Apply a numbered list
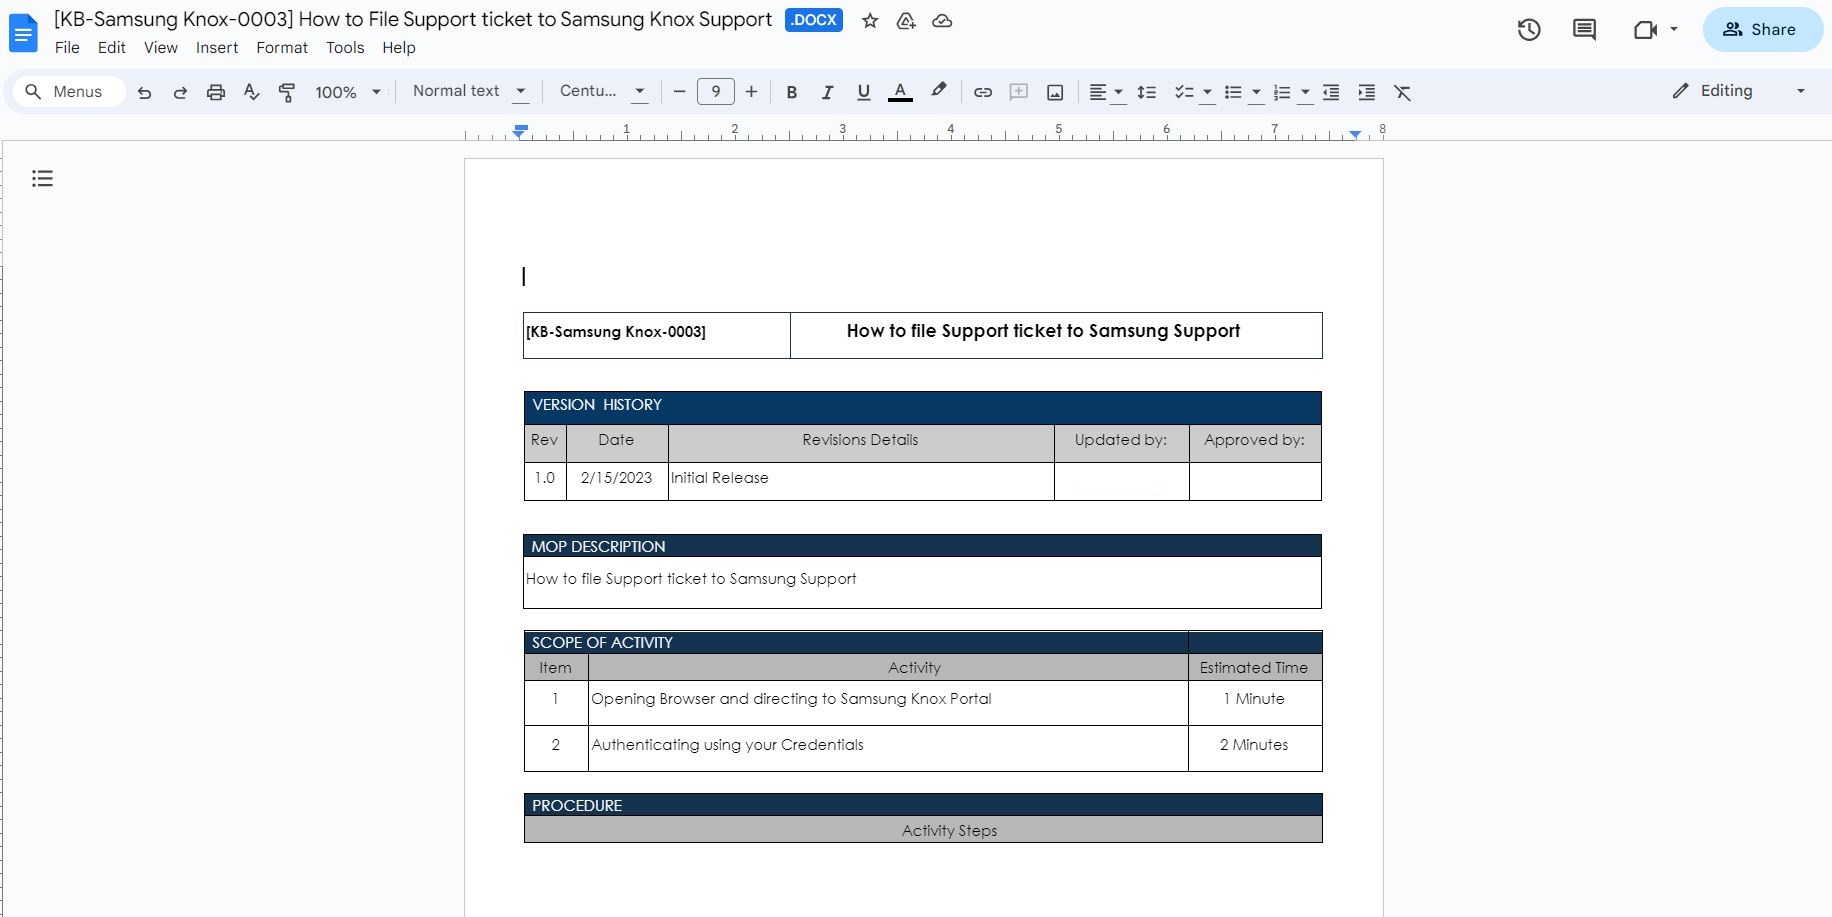The width and height of the screenshot is (1832, 917). 1282,92
